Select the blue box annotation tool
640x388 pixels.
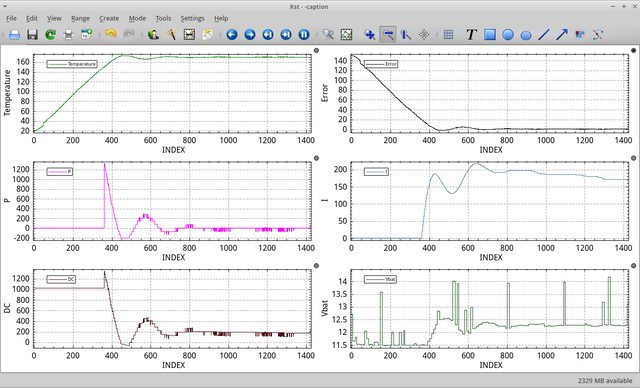pos(490,35)
